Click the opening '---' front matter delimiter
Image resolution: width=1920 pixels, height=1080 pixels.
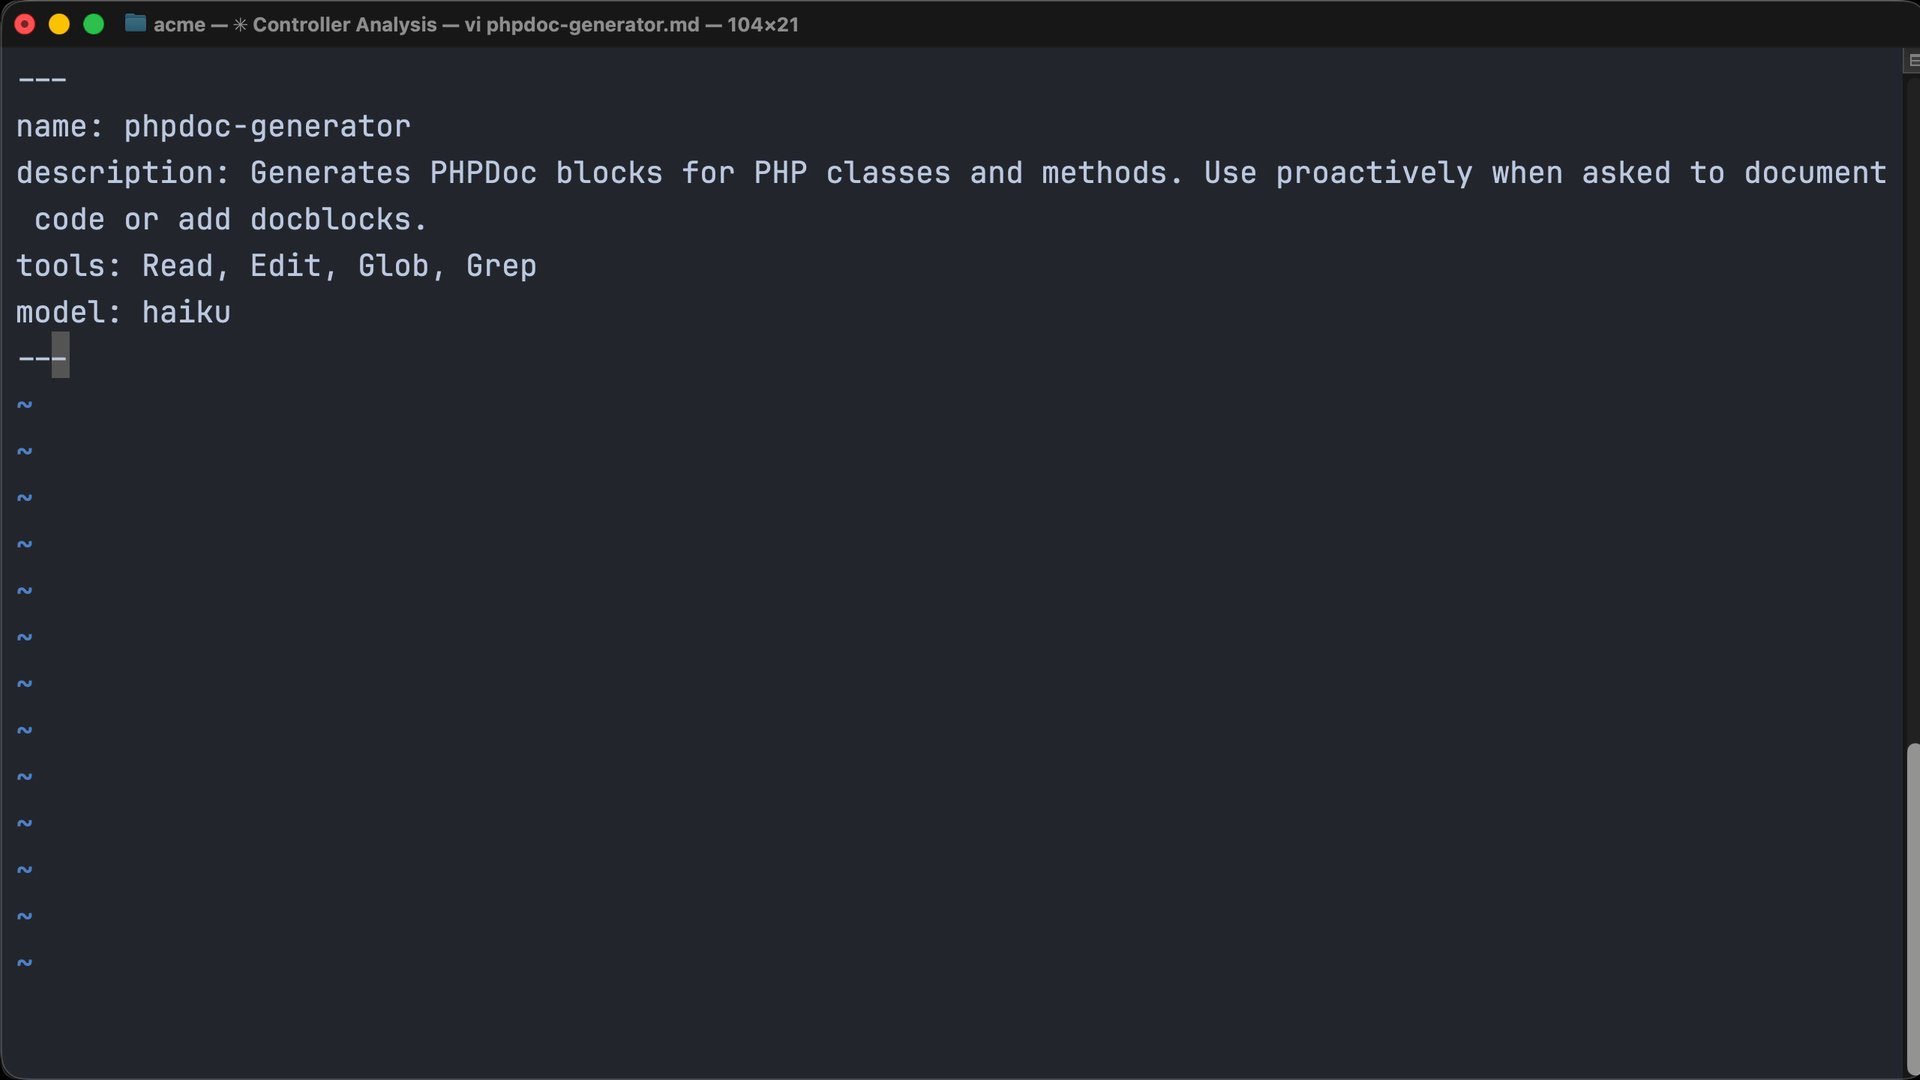tap(42, 80)
